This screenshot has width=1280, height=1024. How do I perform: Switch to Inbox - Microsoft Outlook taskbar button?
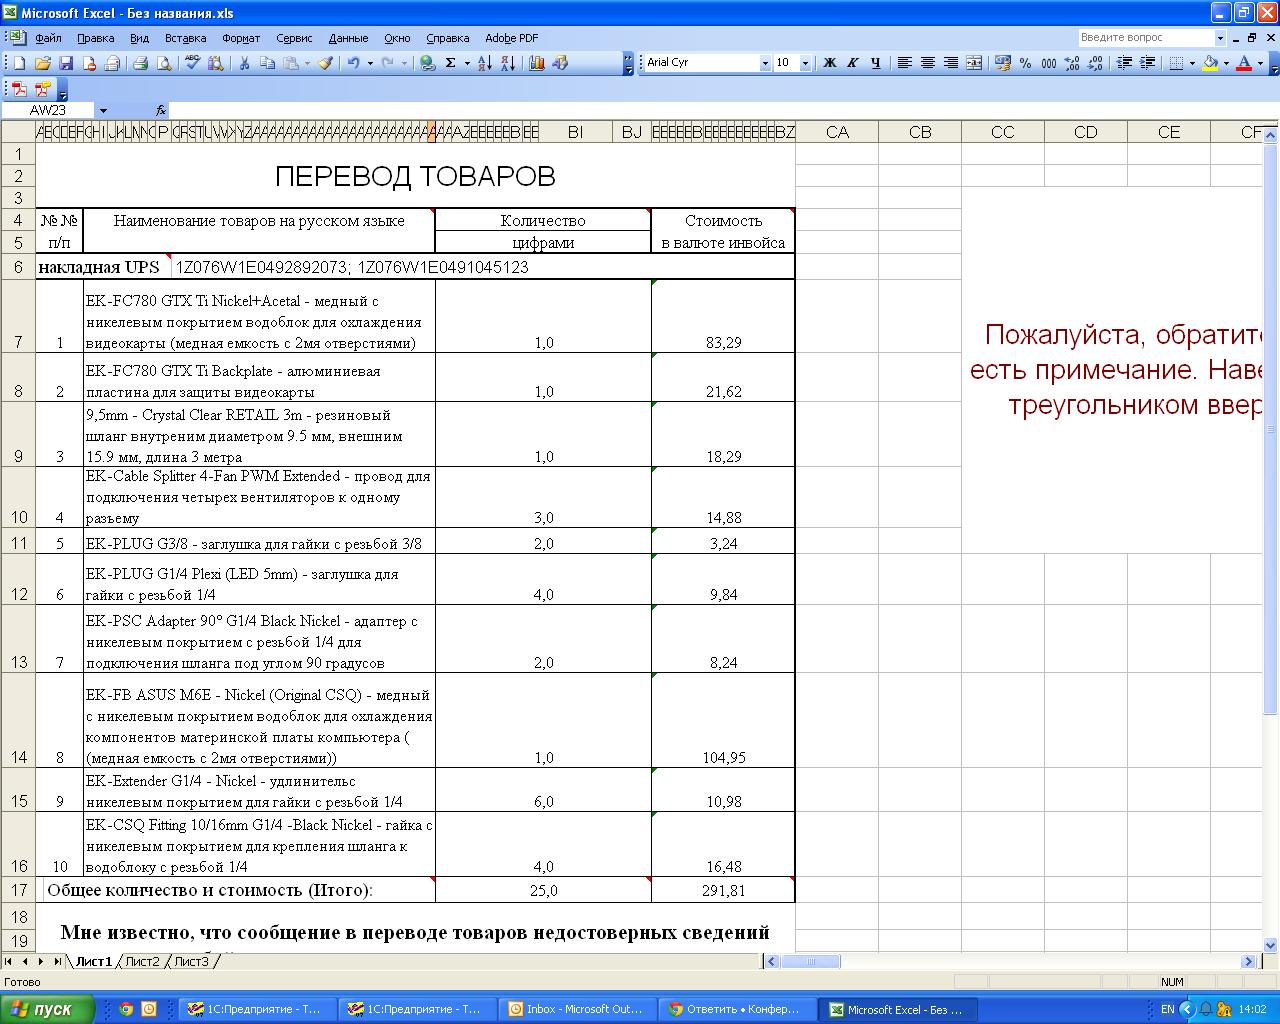coord(578,1009)
